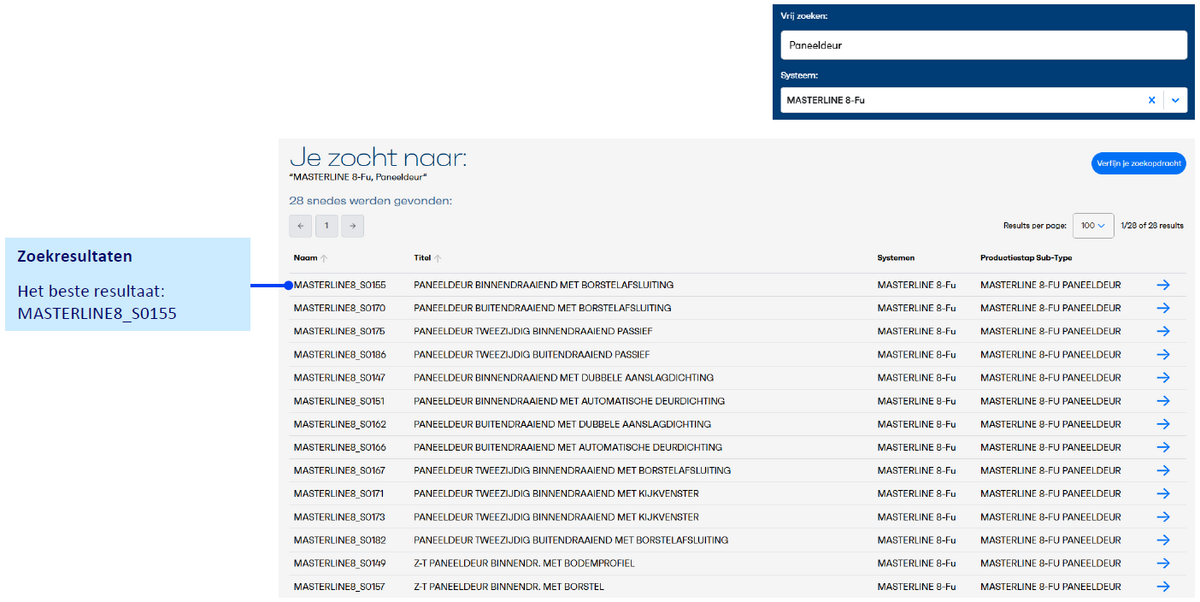Click title PANEELDEUR BUITENDRAAIEND MET BORSTELAFSLUITING

click(x=542, y=308)
